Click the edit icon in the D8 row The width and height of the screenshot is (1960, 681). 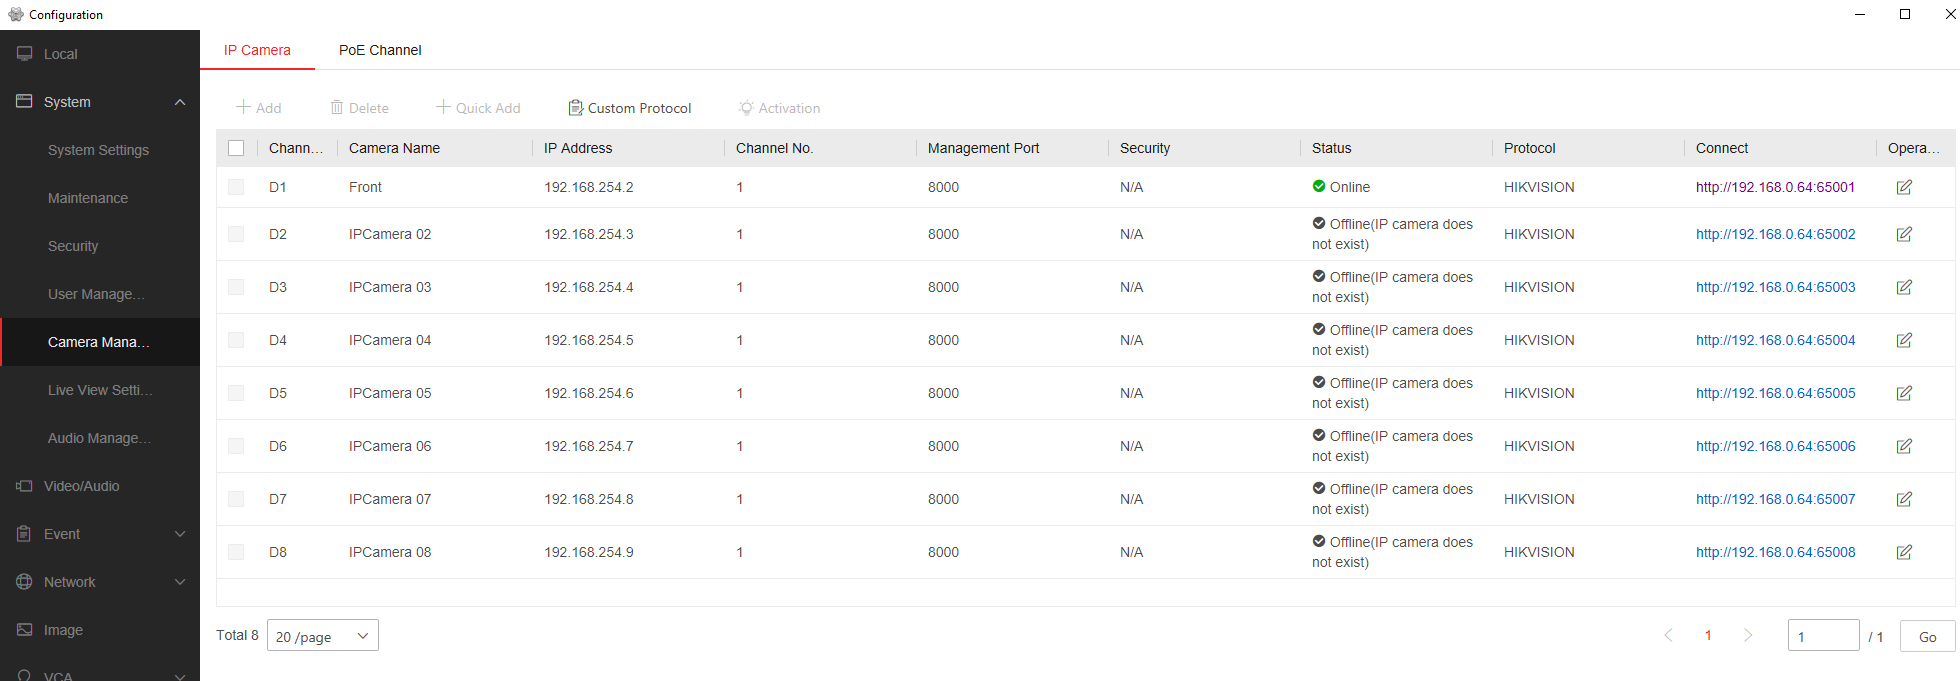coord(1904,552)
